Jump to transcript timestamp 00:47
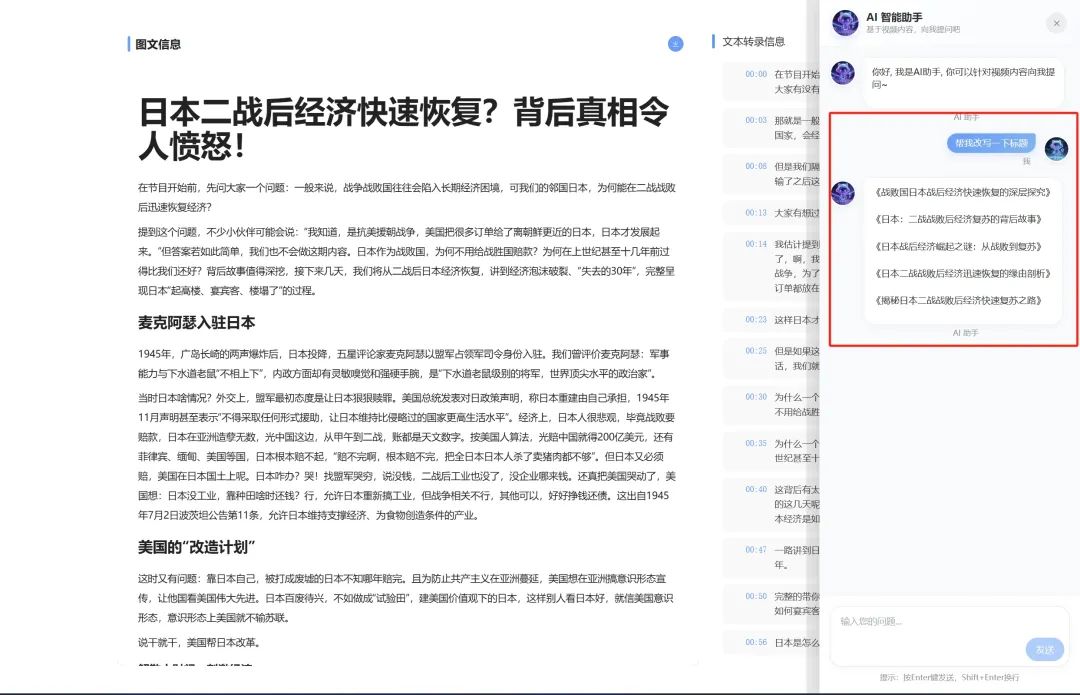Image resolution: width=1080 pixels, height=695 pixels. pyautogui.click(x=756, y=550)
